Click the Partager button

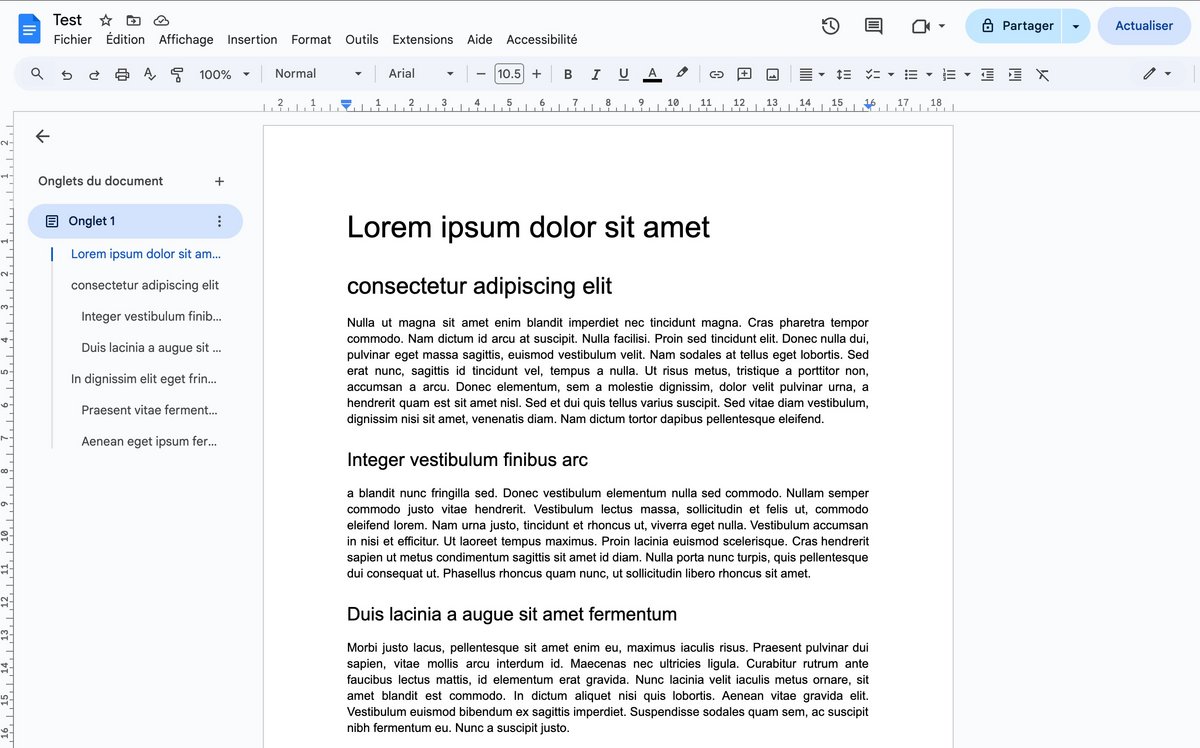coord(1016,26)
